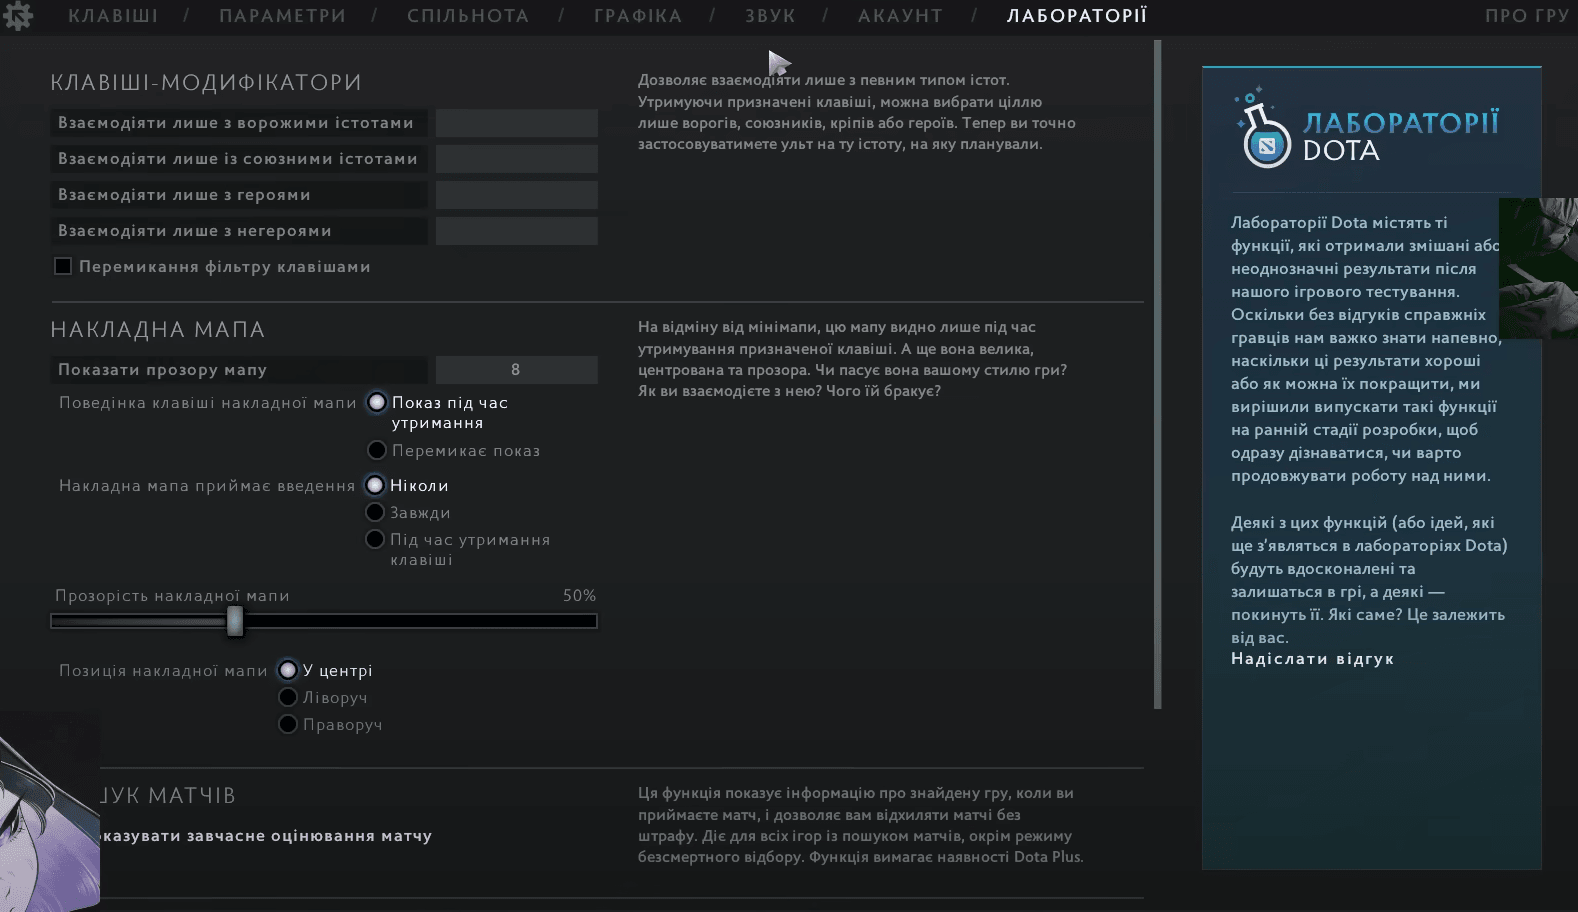Select Під час утримання клавіші option
Viewport: 1578px width, 912px height.
(375, 539)
